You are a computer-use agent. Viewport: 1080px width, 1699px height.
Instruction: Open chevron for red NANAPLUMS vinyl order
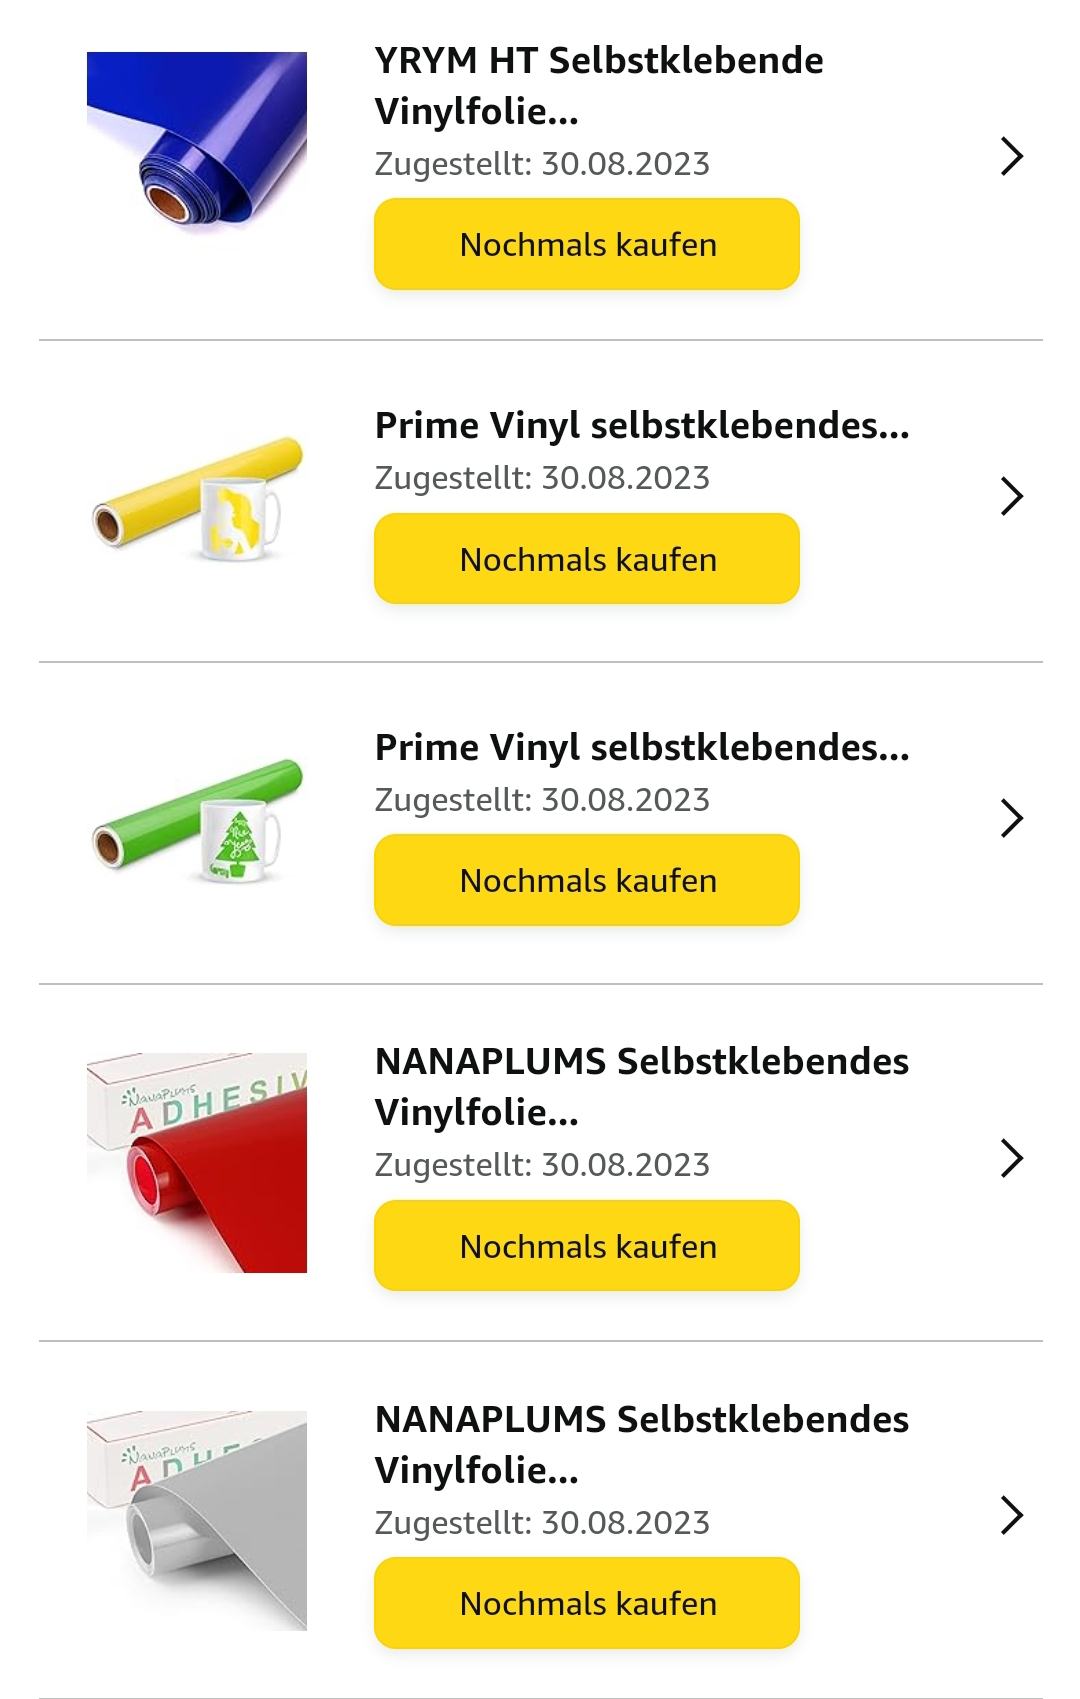click(1012, 1158)
